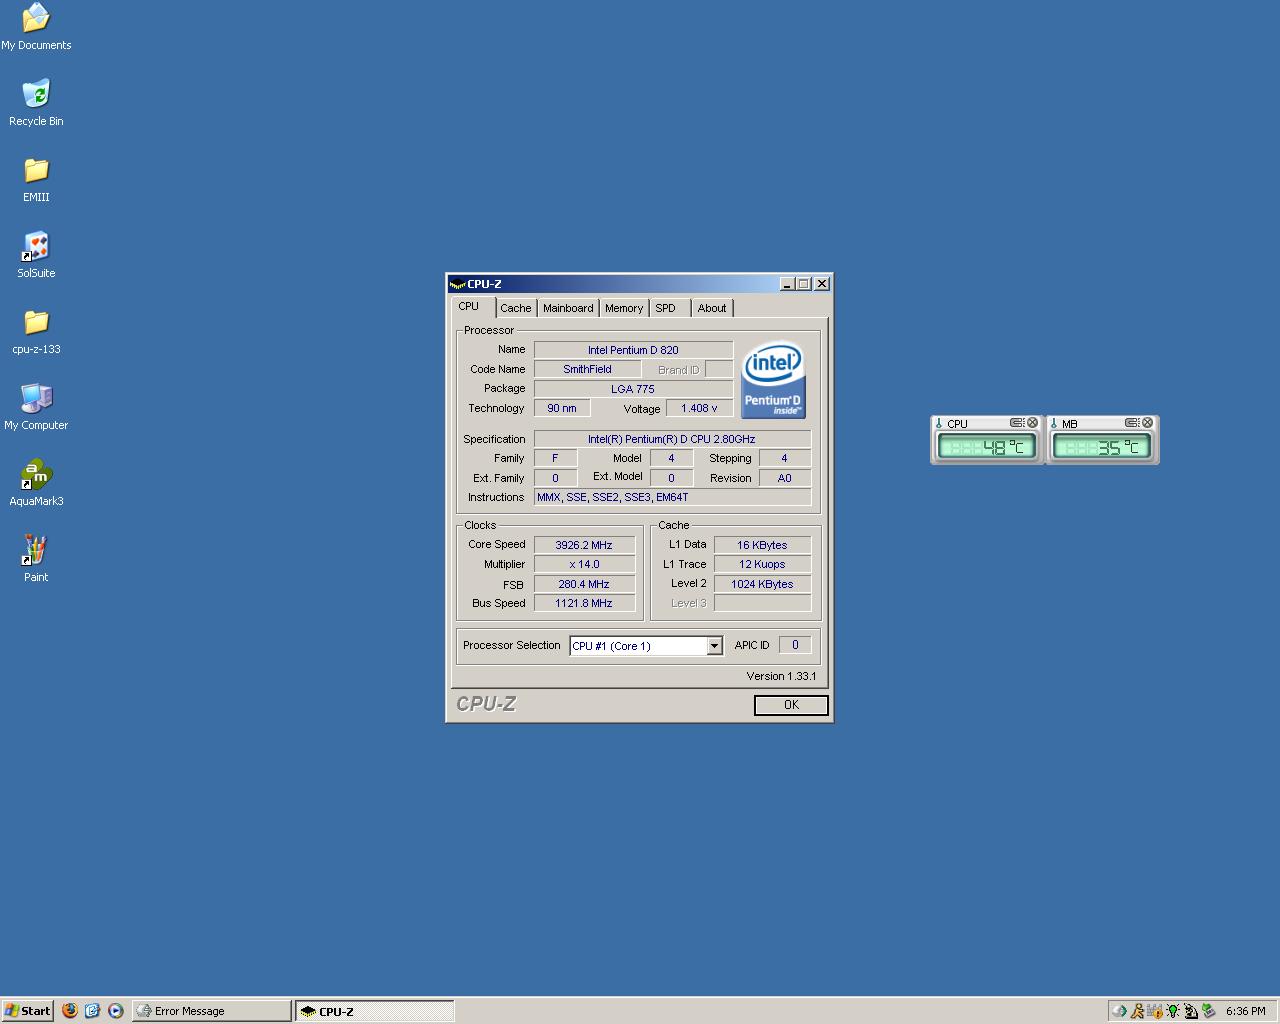
Task: Switch to the Cache tab
Action: pos(516,308)
